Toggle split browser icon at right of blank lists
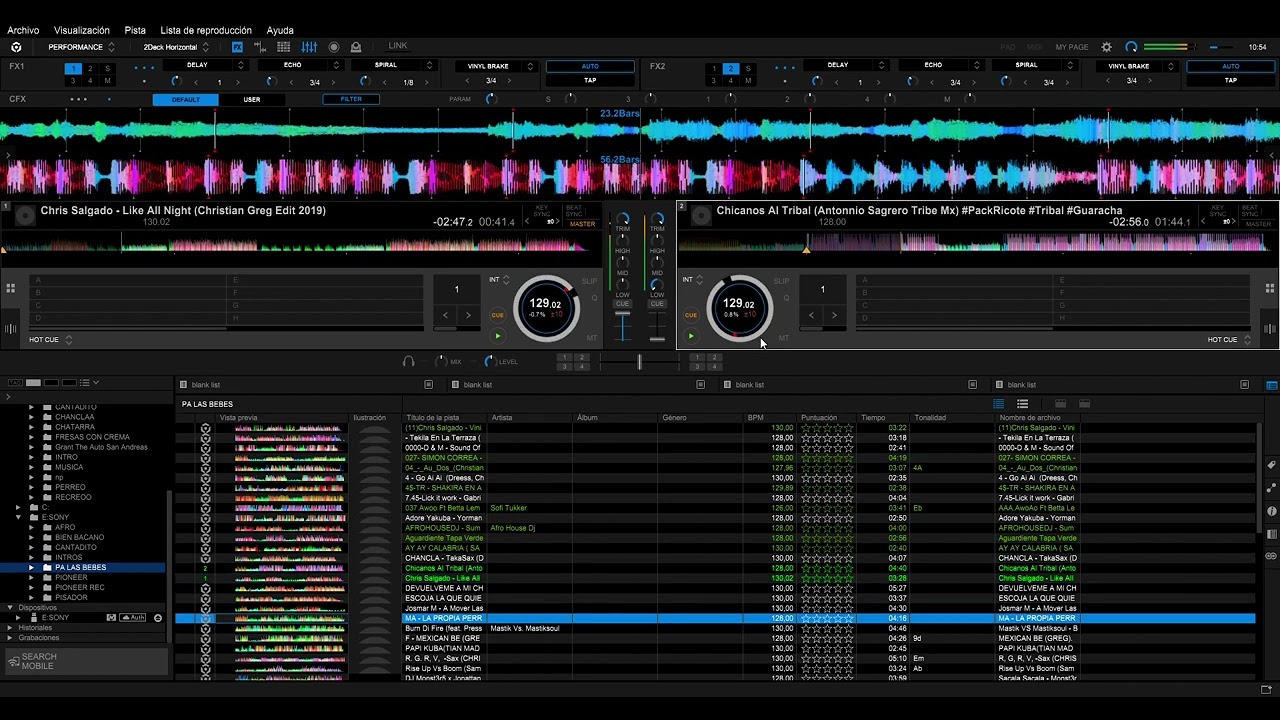The width and height of the screenshot is (1280, 720). (x=1272, y=385)
